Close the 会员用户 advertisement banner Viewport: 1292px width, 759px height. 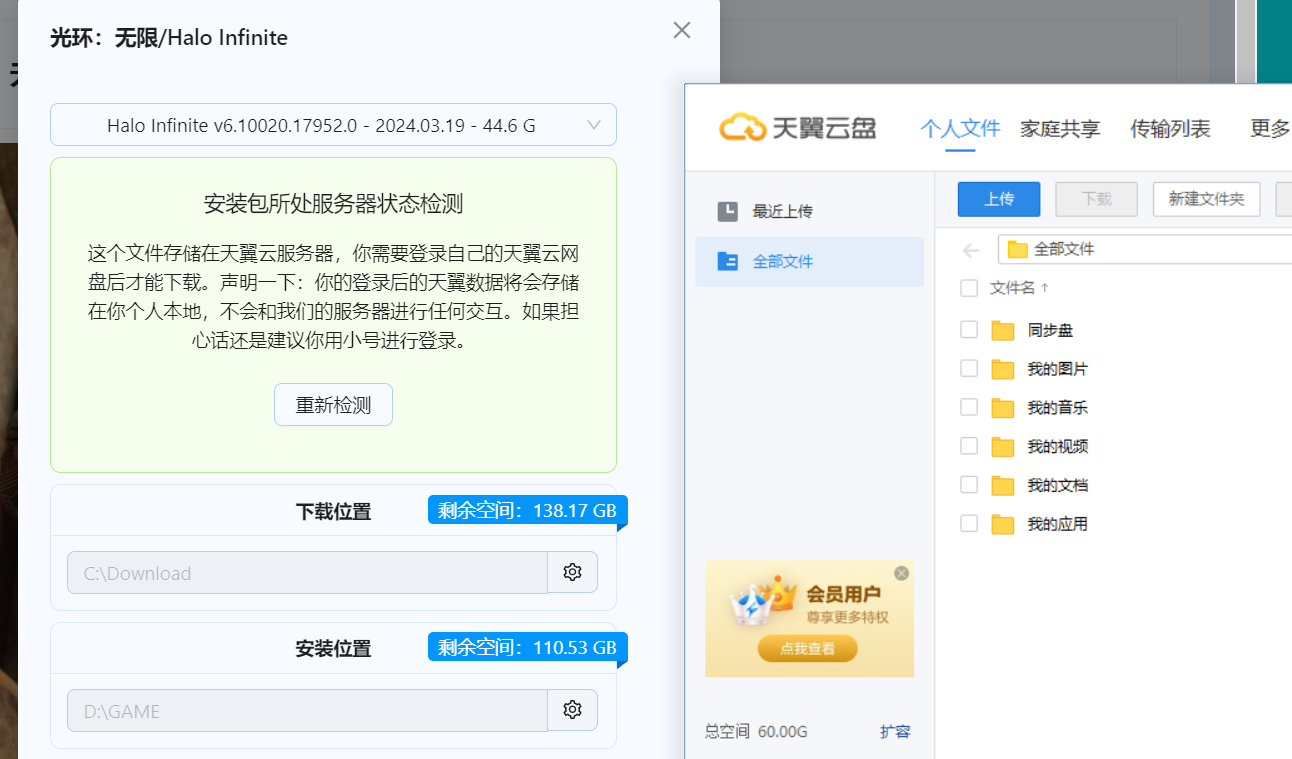pyautogui.click(x=901, y=573)
